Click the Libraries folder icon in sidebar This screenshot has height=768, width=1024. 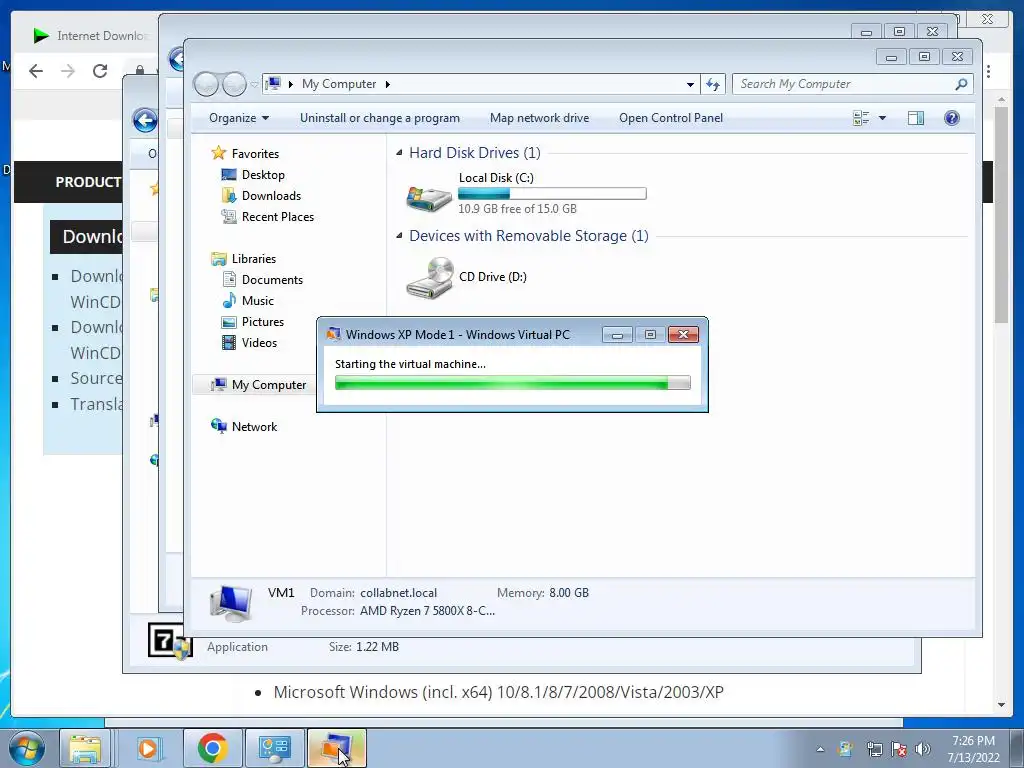[x=218, y=259]
